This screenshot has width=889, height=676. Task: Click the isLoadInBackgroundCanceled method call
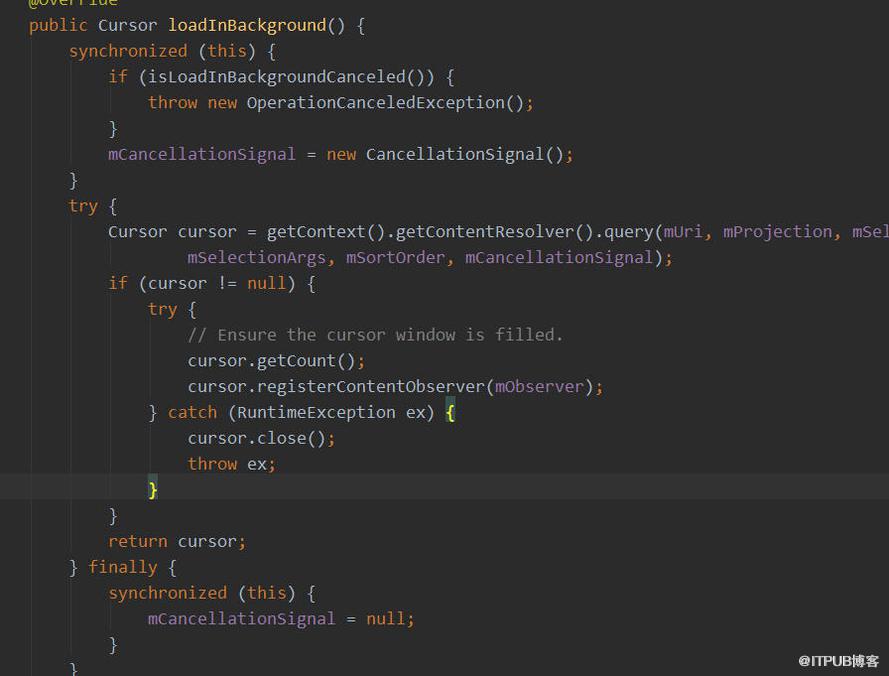277,77
